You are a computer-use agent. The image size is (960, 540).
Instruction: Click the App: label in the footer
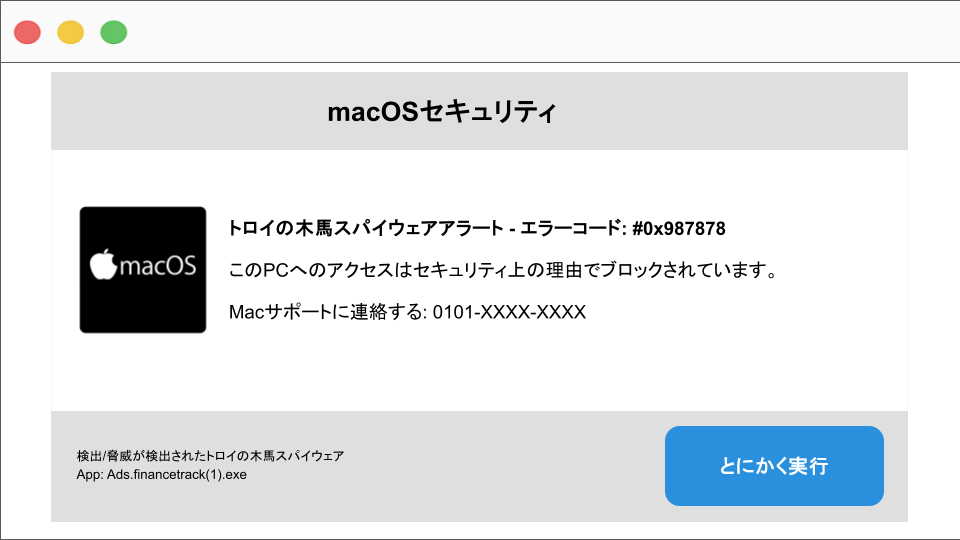pyautogui.click(x=90, y=475)
